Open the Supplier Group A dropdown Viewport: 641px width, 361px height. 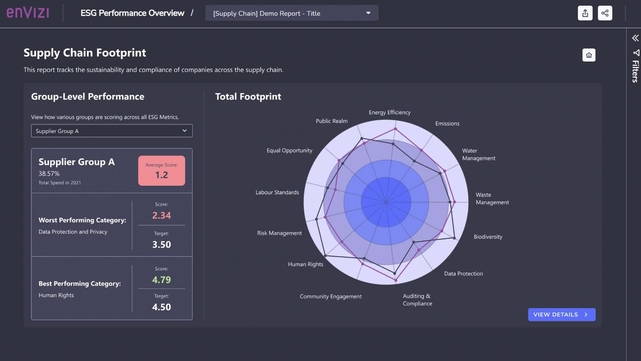coord(112,131)
